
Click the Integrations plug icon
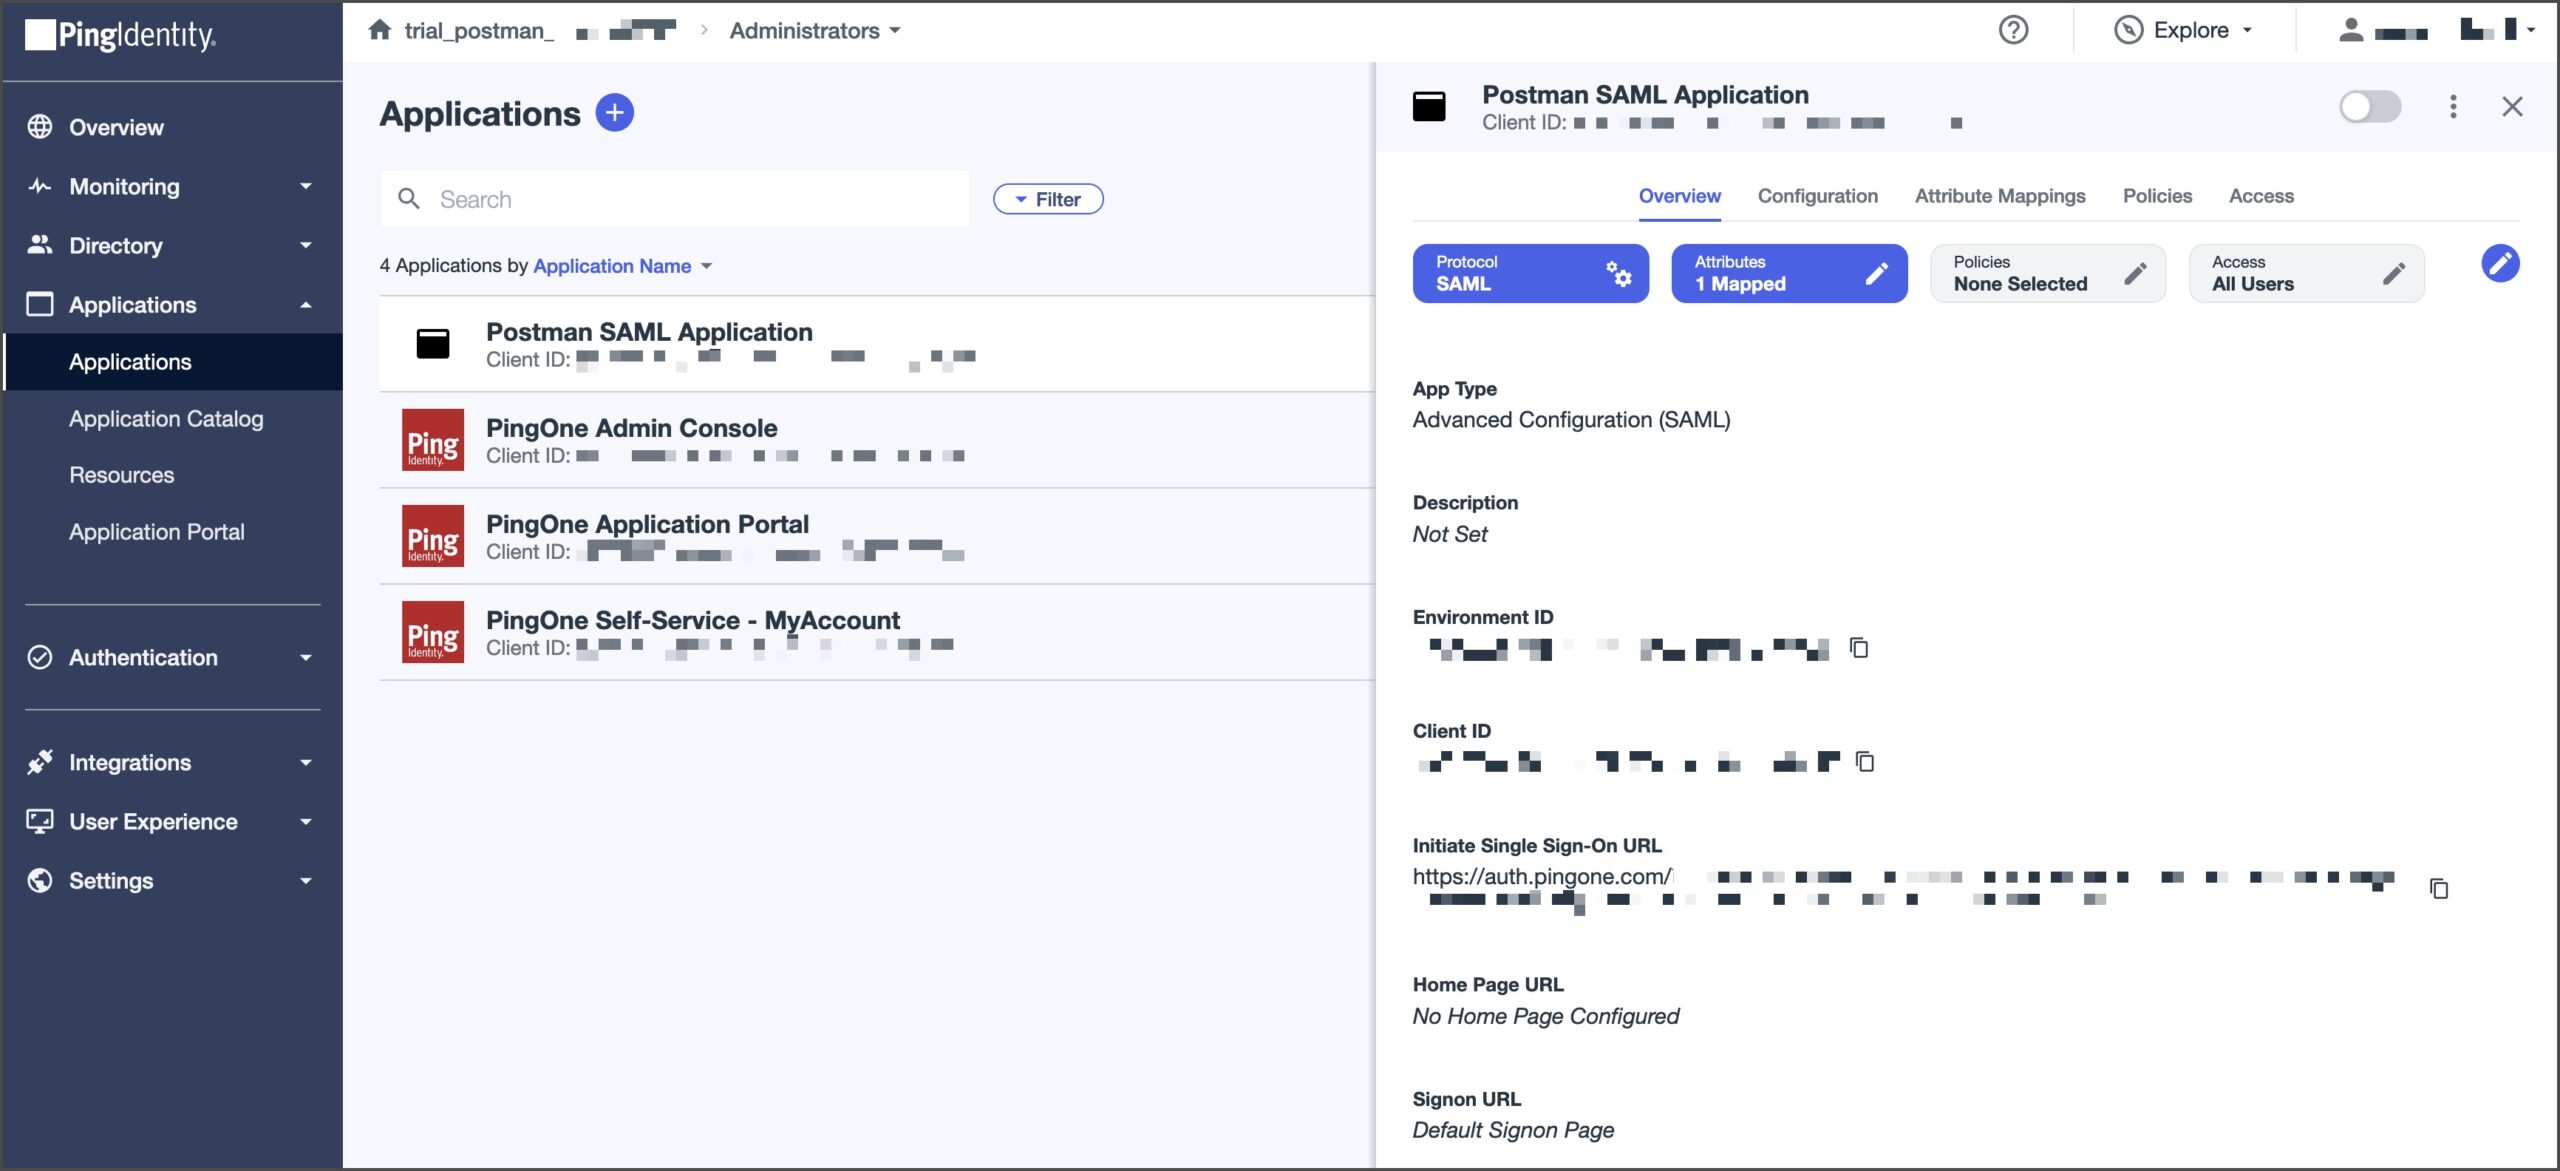(40, 762)
